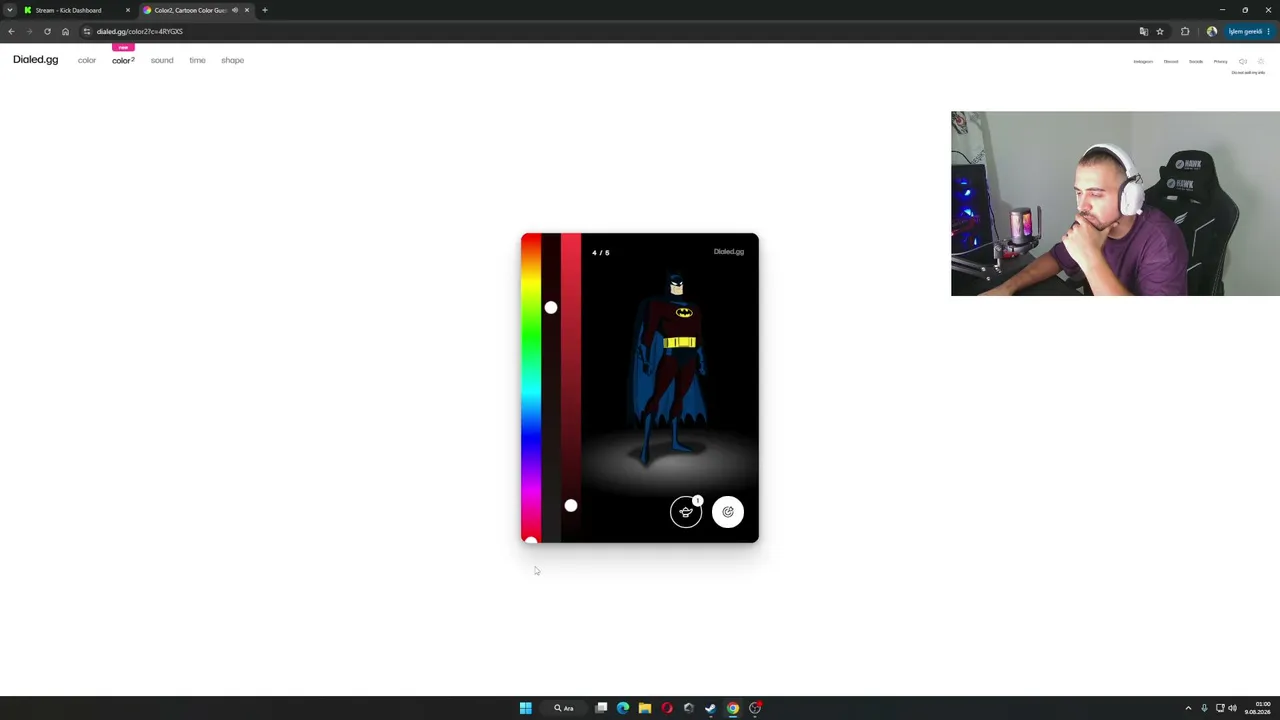1280x720 pixels.
Task: Click the brightness slider white handle
Action: (571, 505)
